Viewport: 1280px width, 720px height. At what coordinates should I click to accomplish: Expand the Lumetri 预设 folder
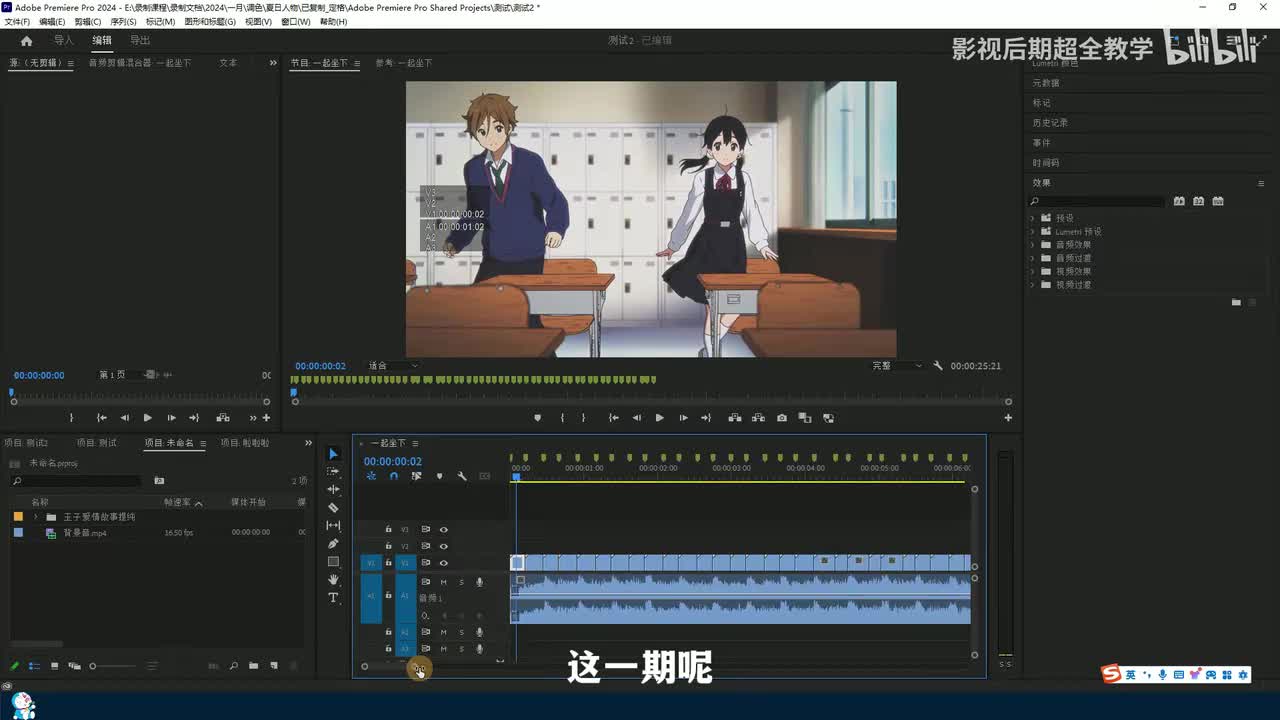(1033, 231)
